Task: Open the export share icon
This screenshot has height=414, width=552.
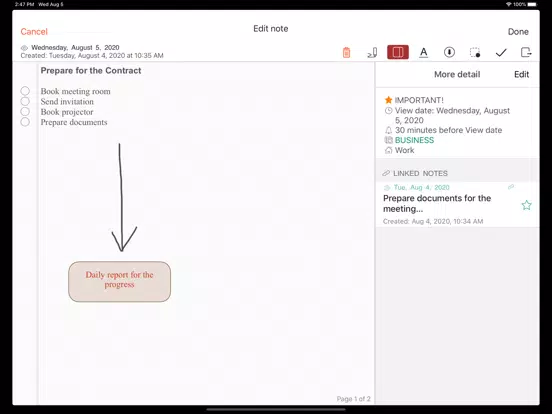Action: click(x=526, y=52)
